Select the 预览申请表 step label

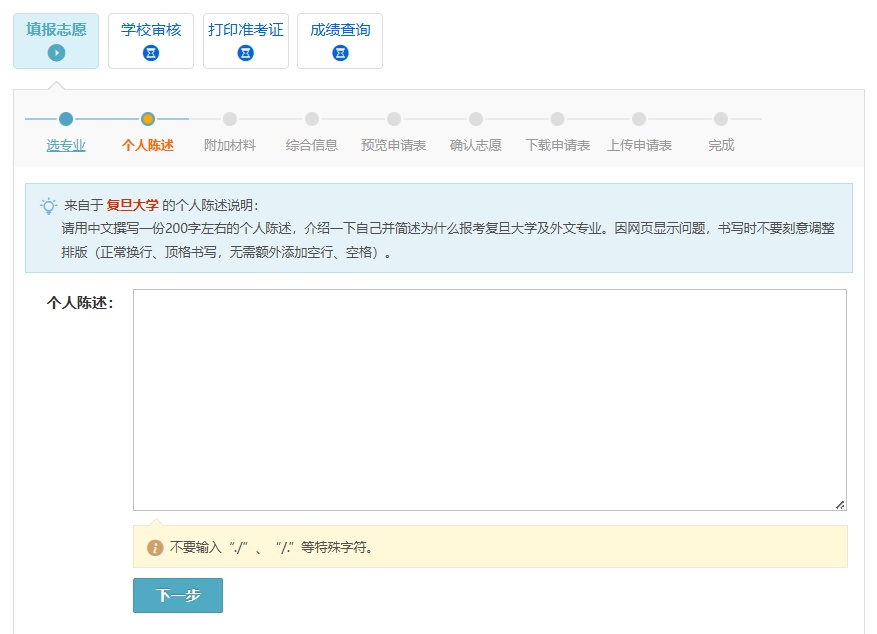393,145
